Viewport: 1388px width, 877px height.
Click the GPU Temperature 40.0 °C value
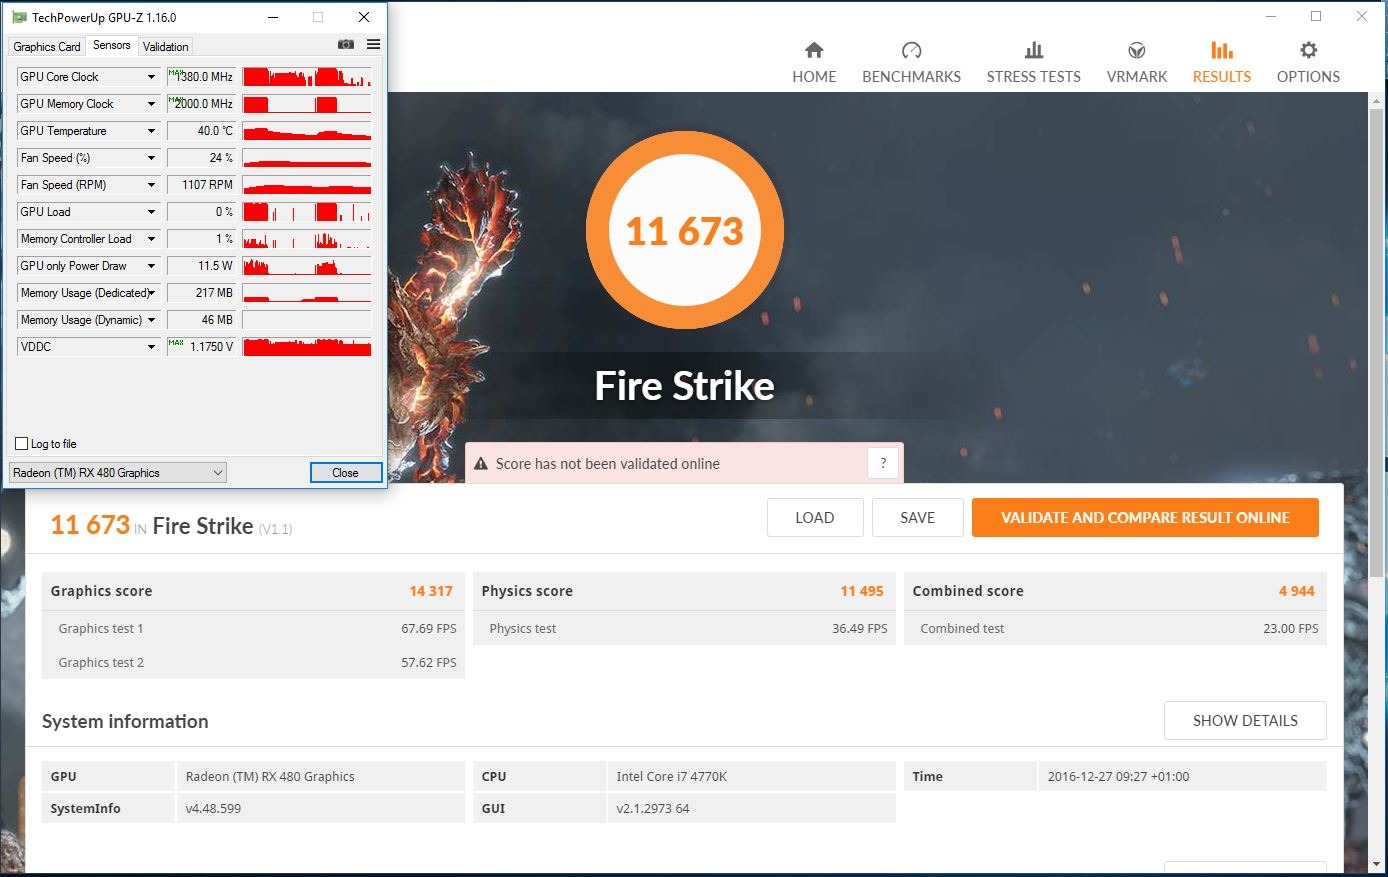(201, 131)
